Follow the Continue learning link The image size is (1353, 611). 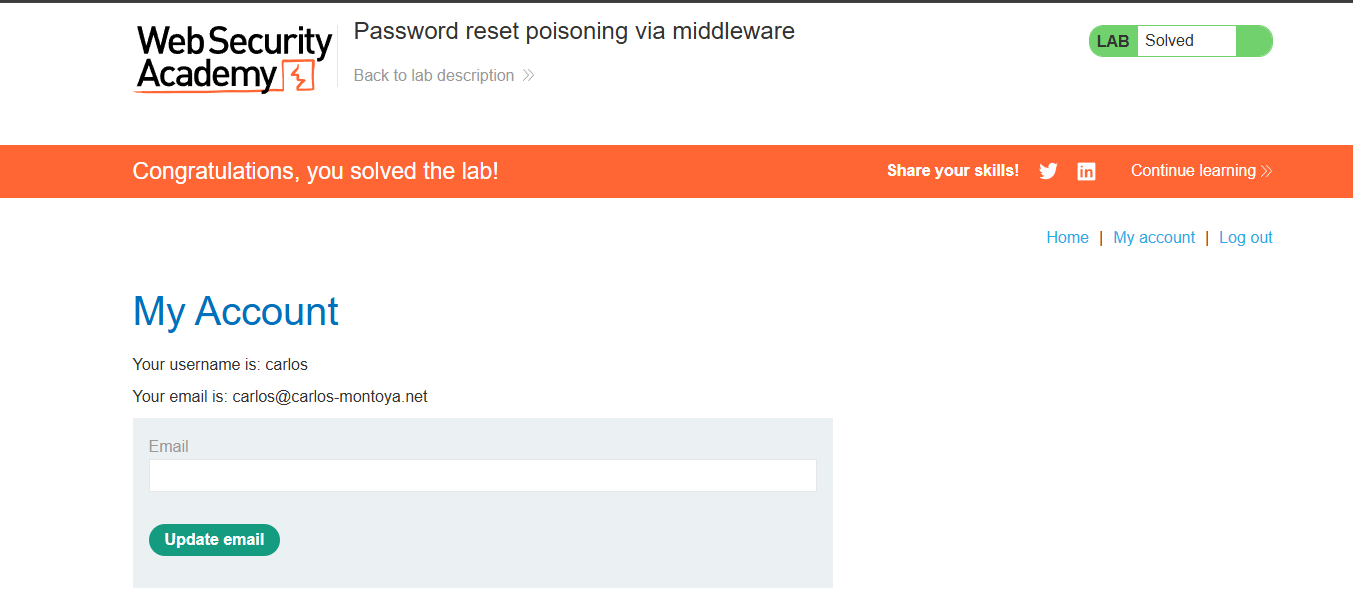1193,171
